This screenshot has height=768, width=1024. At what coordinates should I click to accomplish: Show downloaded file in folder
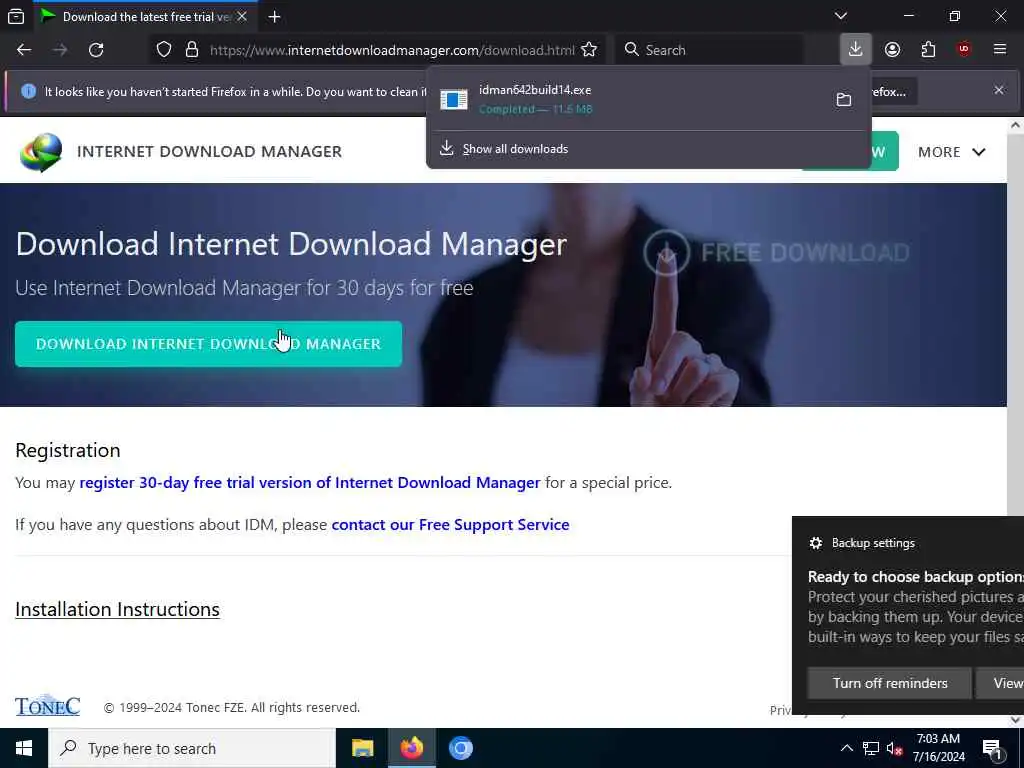(844, 99)
